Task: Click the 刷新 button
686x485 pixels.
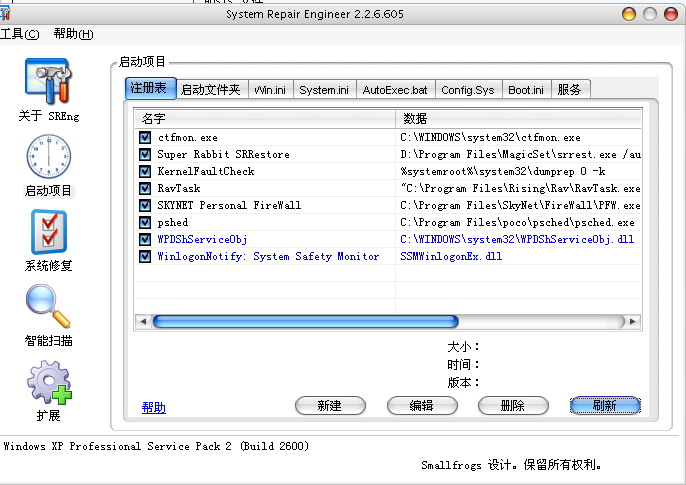Action: pos(605,405)
